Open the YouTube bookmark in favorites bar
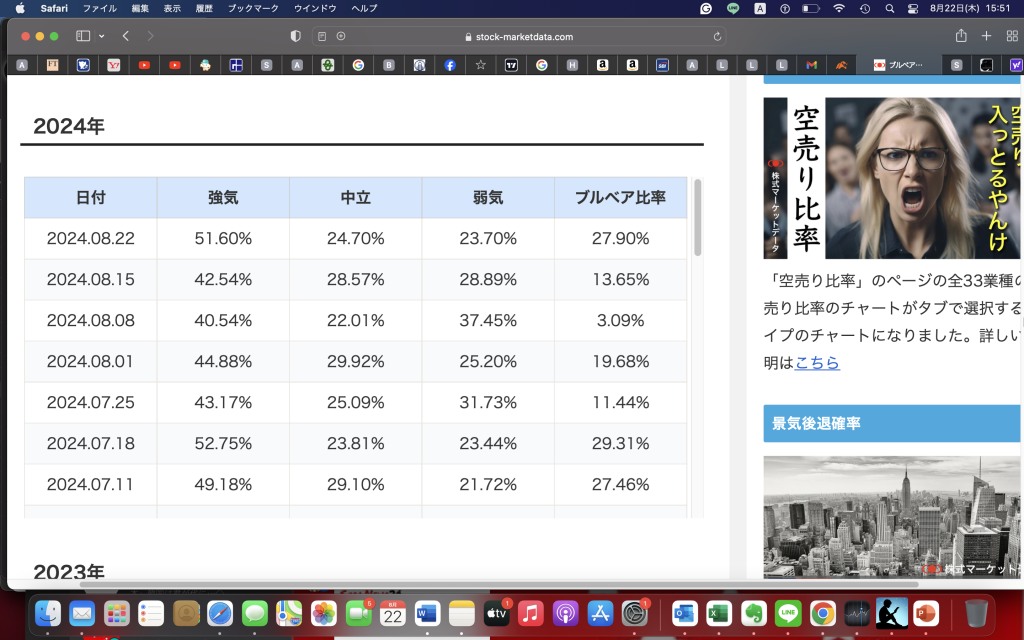Viewport: 1024px width, 640px height. pyautogui.click(x=145, y=64)
